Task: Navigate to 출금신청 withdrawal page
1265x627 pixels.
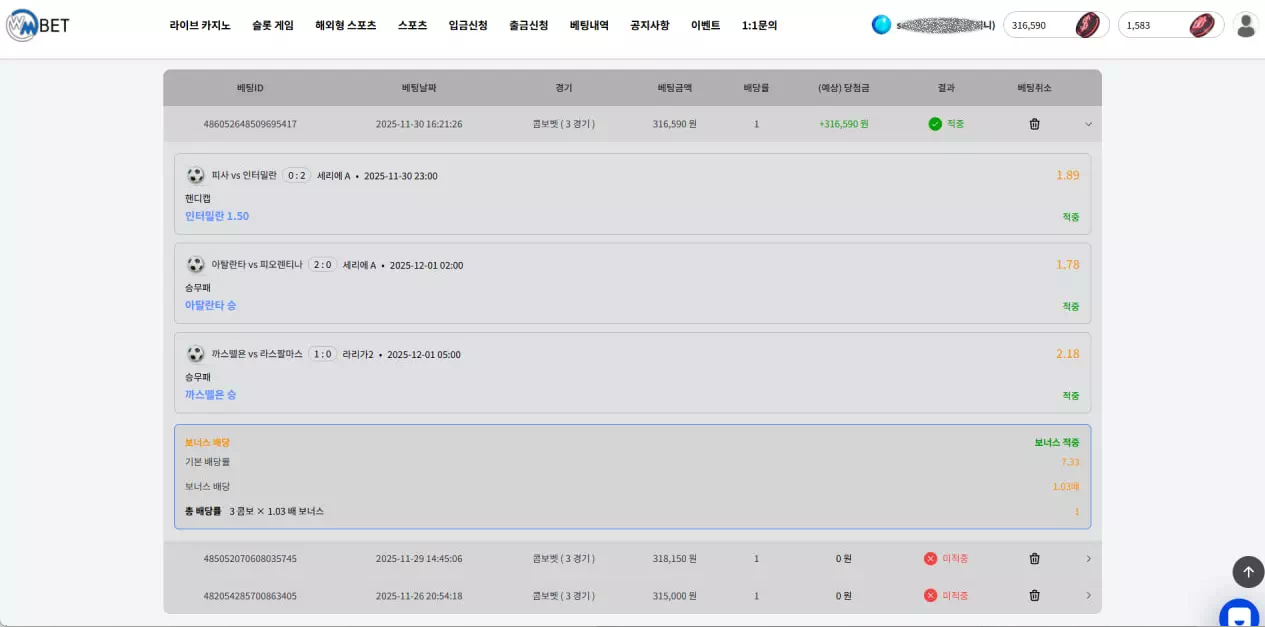Action: (528, 25)
